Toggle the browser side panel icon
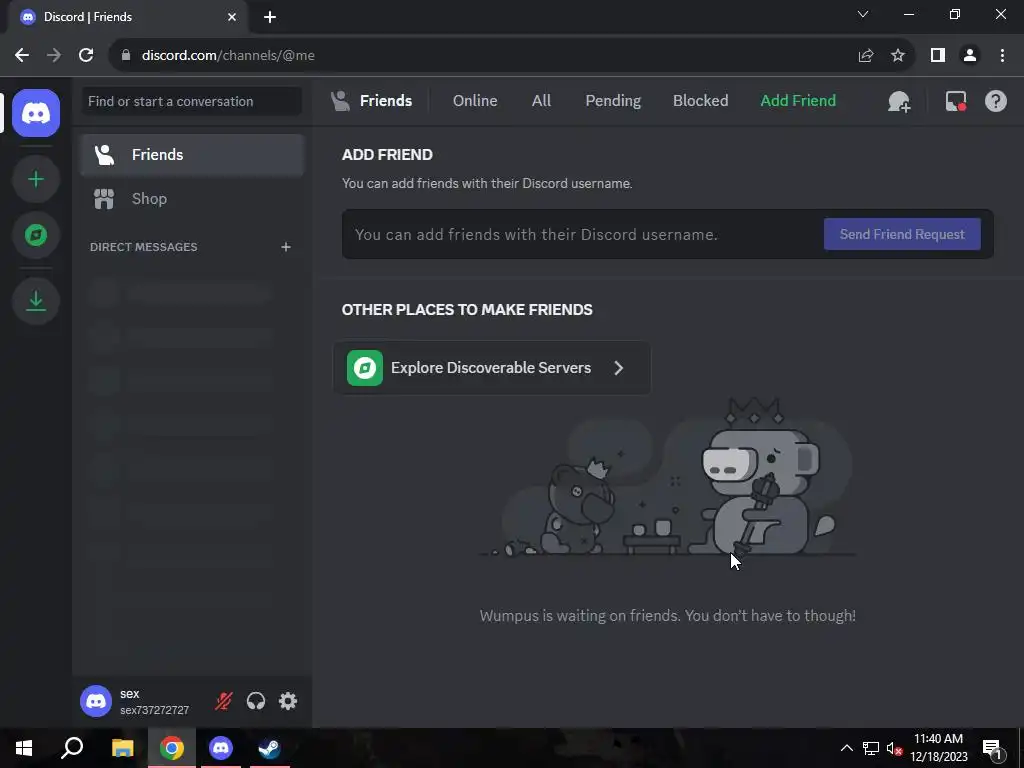This screenshot has width=1024, height=768. pyautogui.click(x=938, y=56)
